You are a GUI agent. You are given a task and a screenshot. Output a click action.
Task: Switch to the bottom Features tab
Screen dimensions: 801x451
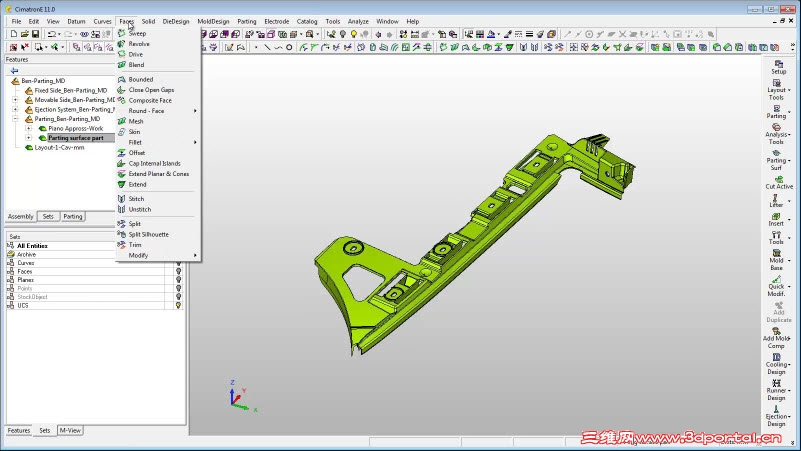tap(19, 431)
